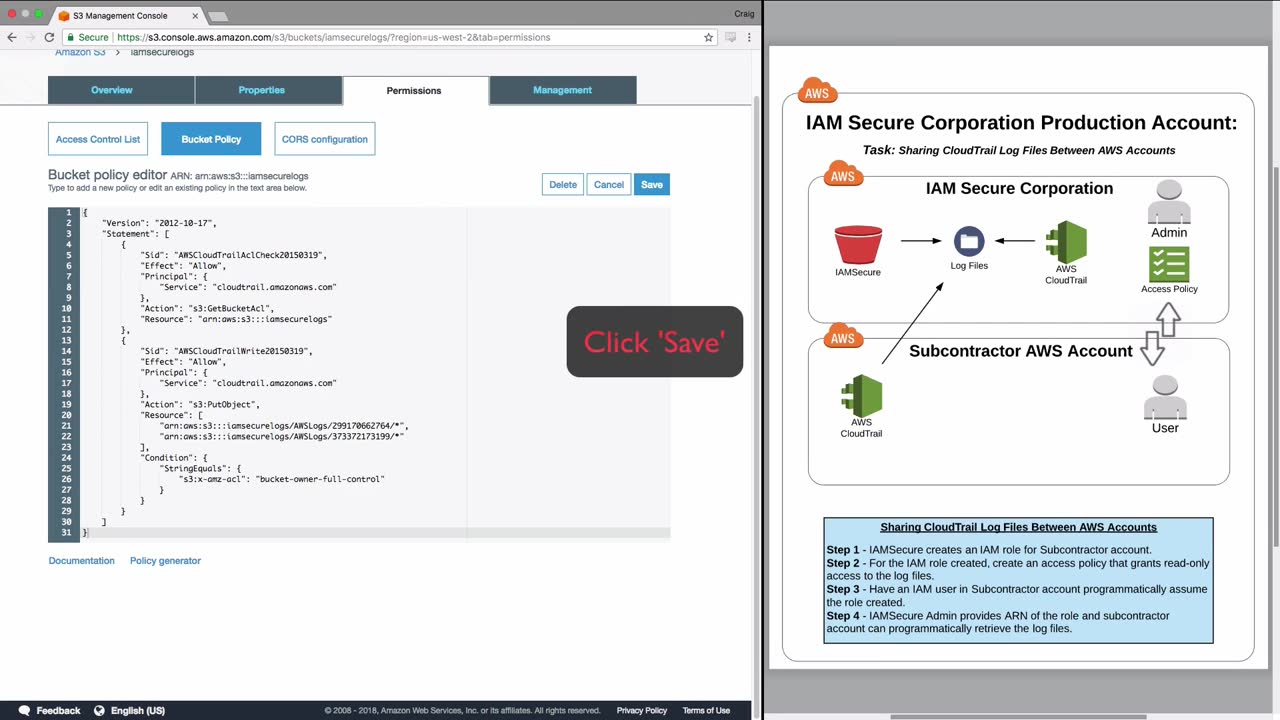Delete the bucket policy
1280x720 pixels.
pyautogui.click(x=563, y=184)
